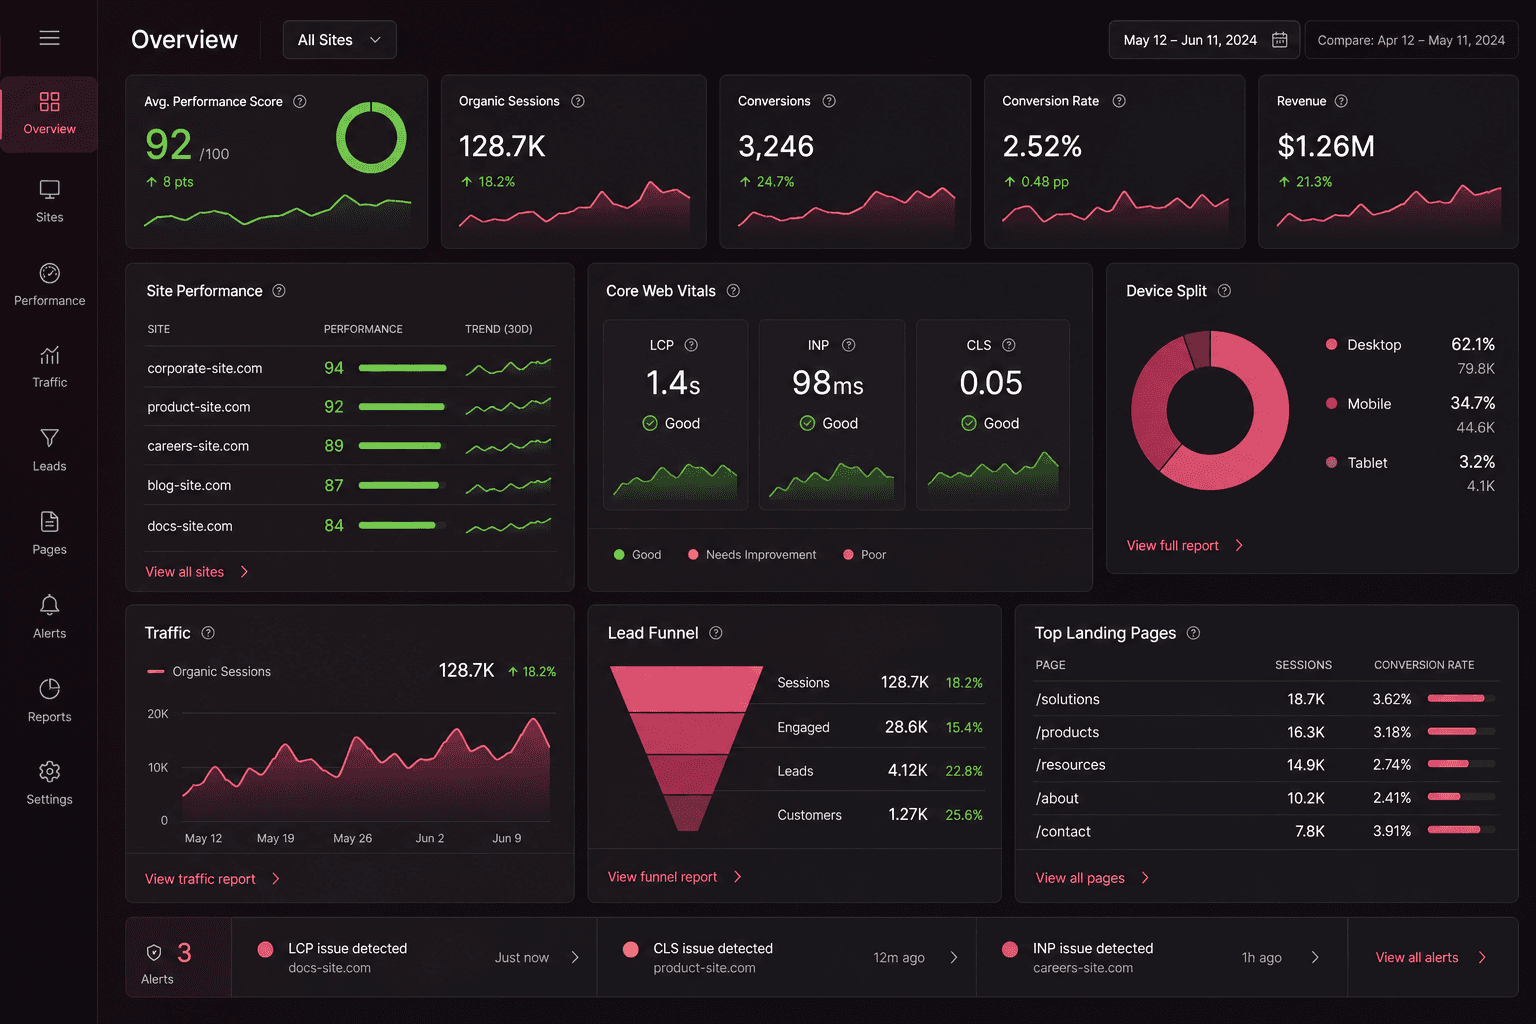Click help icon beside Lead Funnel
The image size is (1536, 1024).
[715, 633]
